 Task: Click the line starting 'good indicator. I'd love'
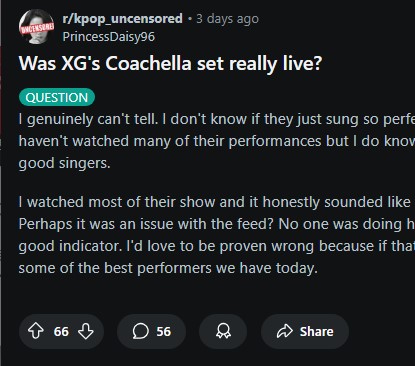coord(217,246)
